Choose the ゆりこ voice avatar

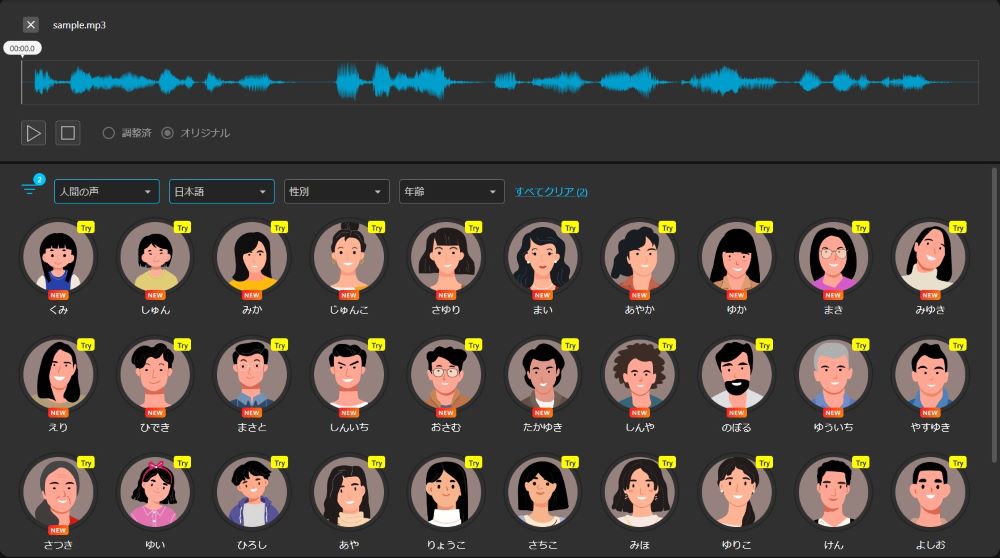click(737, 491)
